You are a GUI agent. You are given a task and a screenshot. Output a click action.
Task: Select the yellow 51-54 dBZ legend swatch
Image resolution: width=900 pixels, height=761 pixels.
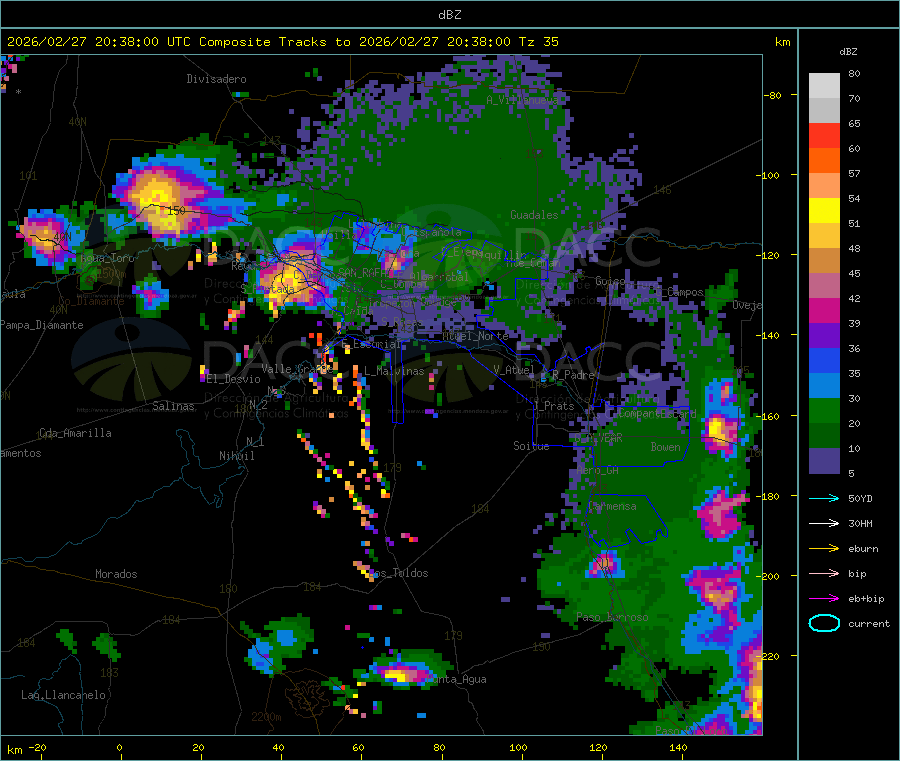[x=824, y=211]
